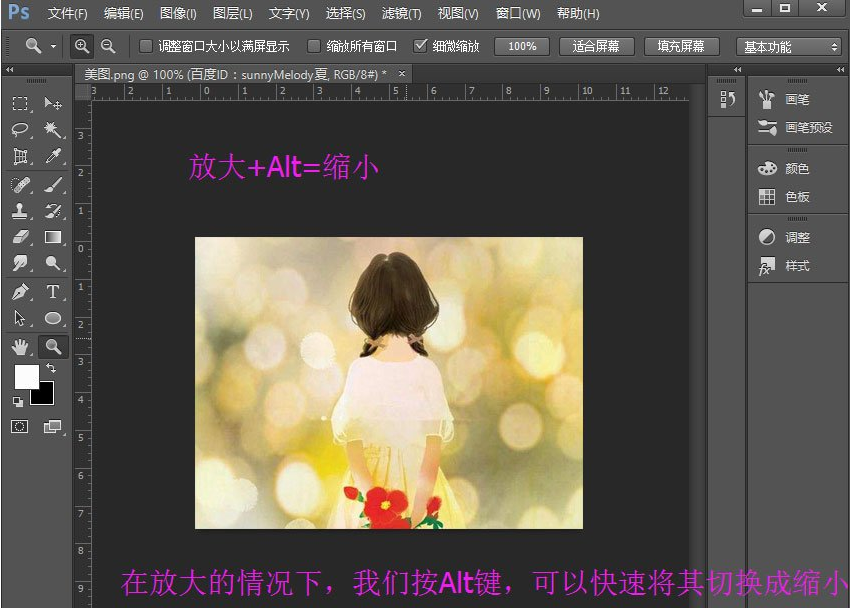The width and height of the screenshot is (850, 608).
Task: Swap foreground and background colors
Action: tap(51, 368)
